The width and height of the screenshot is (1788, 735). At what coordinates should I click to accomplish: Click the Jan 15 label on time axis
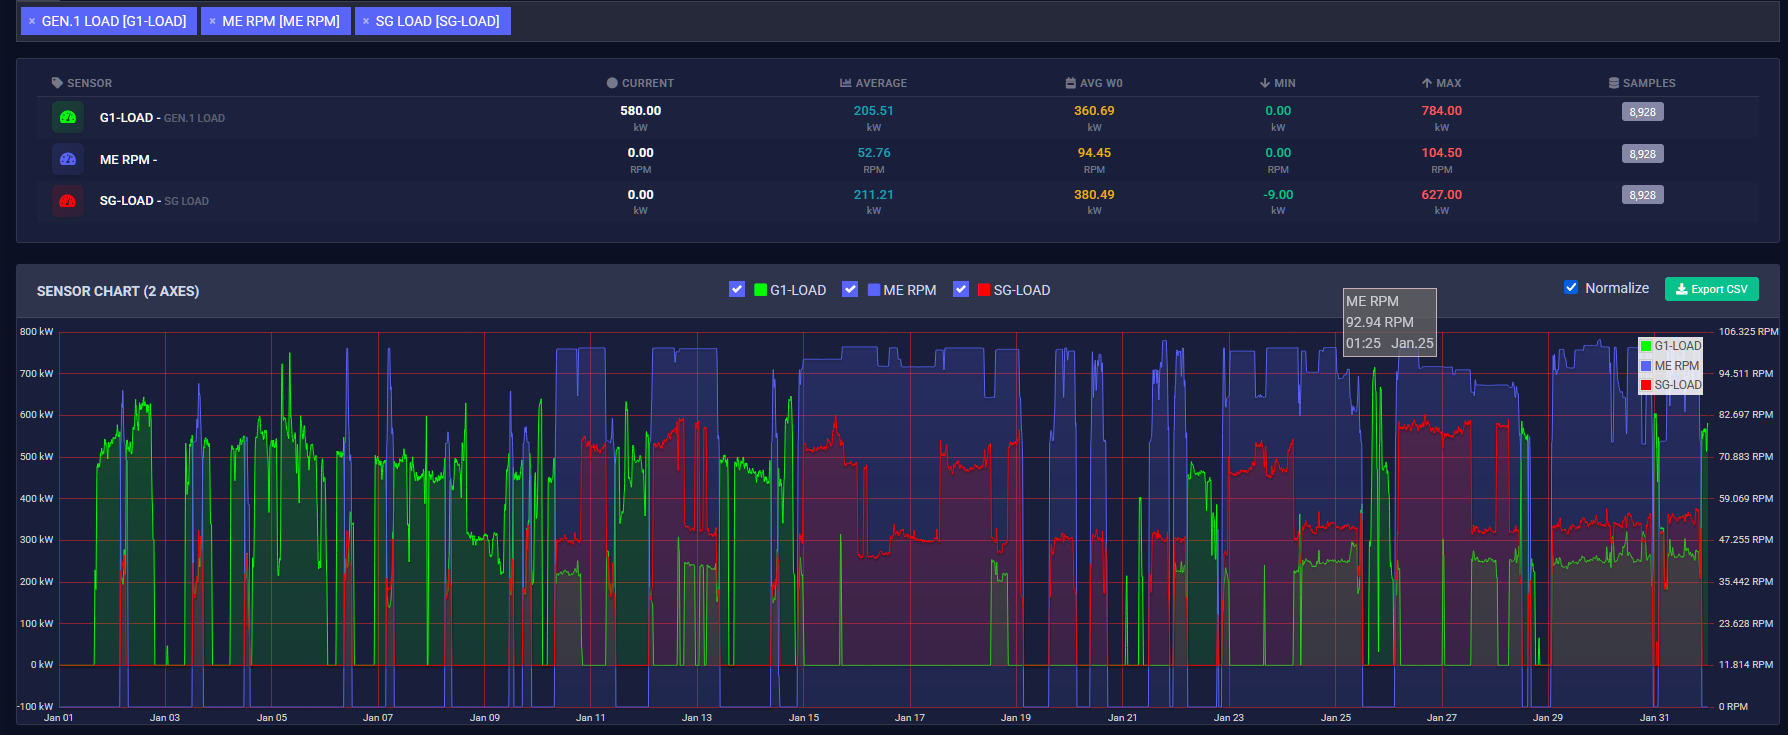(804, 717)
